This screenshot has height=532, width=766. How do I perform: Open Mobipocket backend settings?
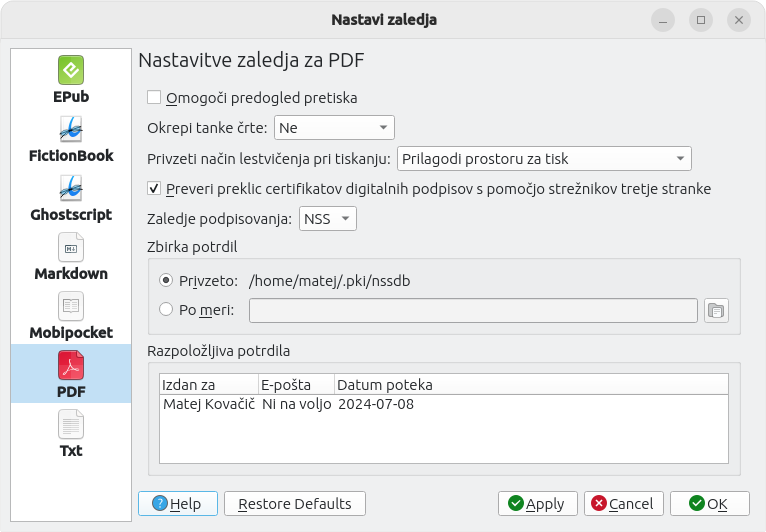[71, 316]
